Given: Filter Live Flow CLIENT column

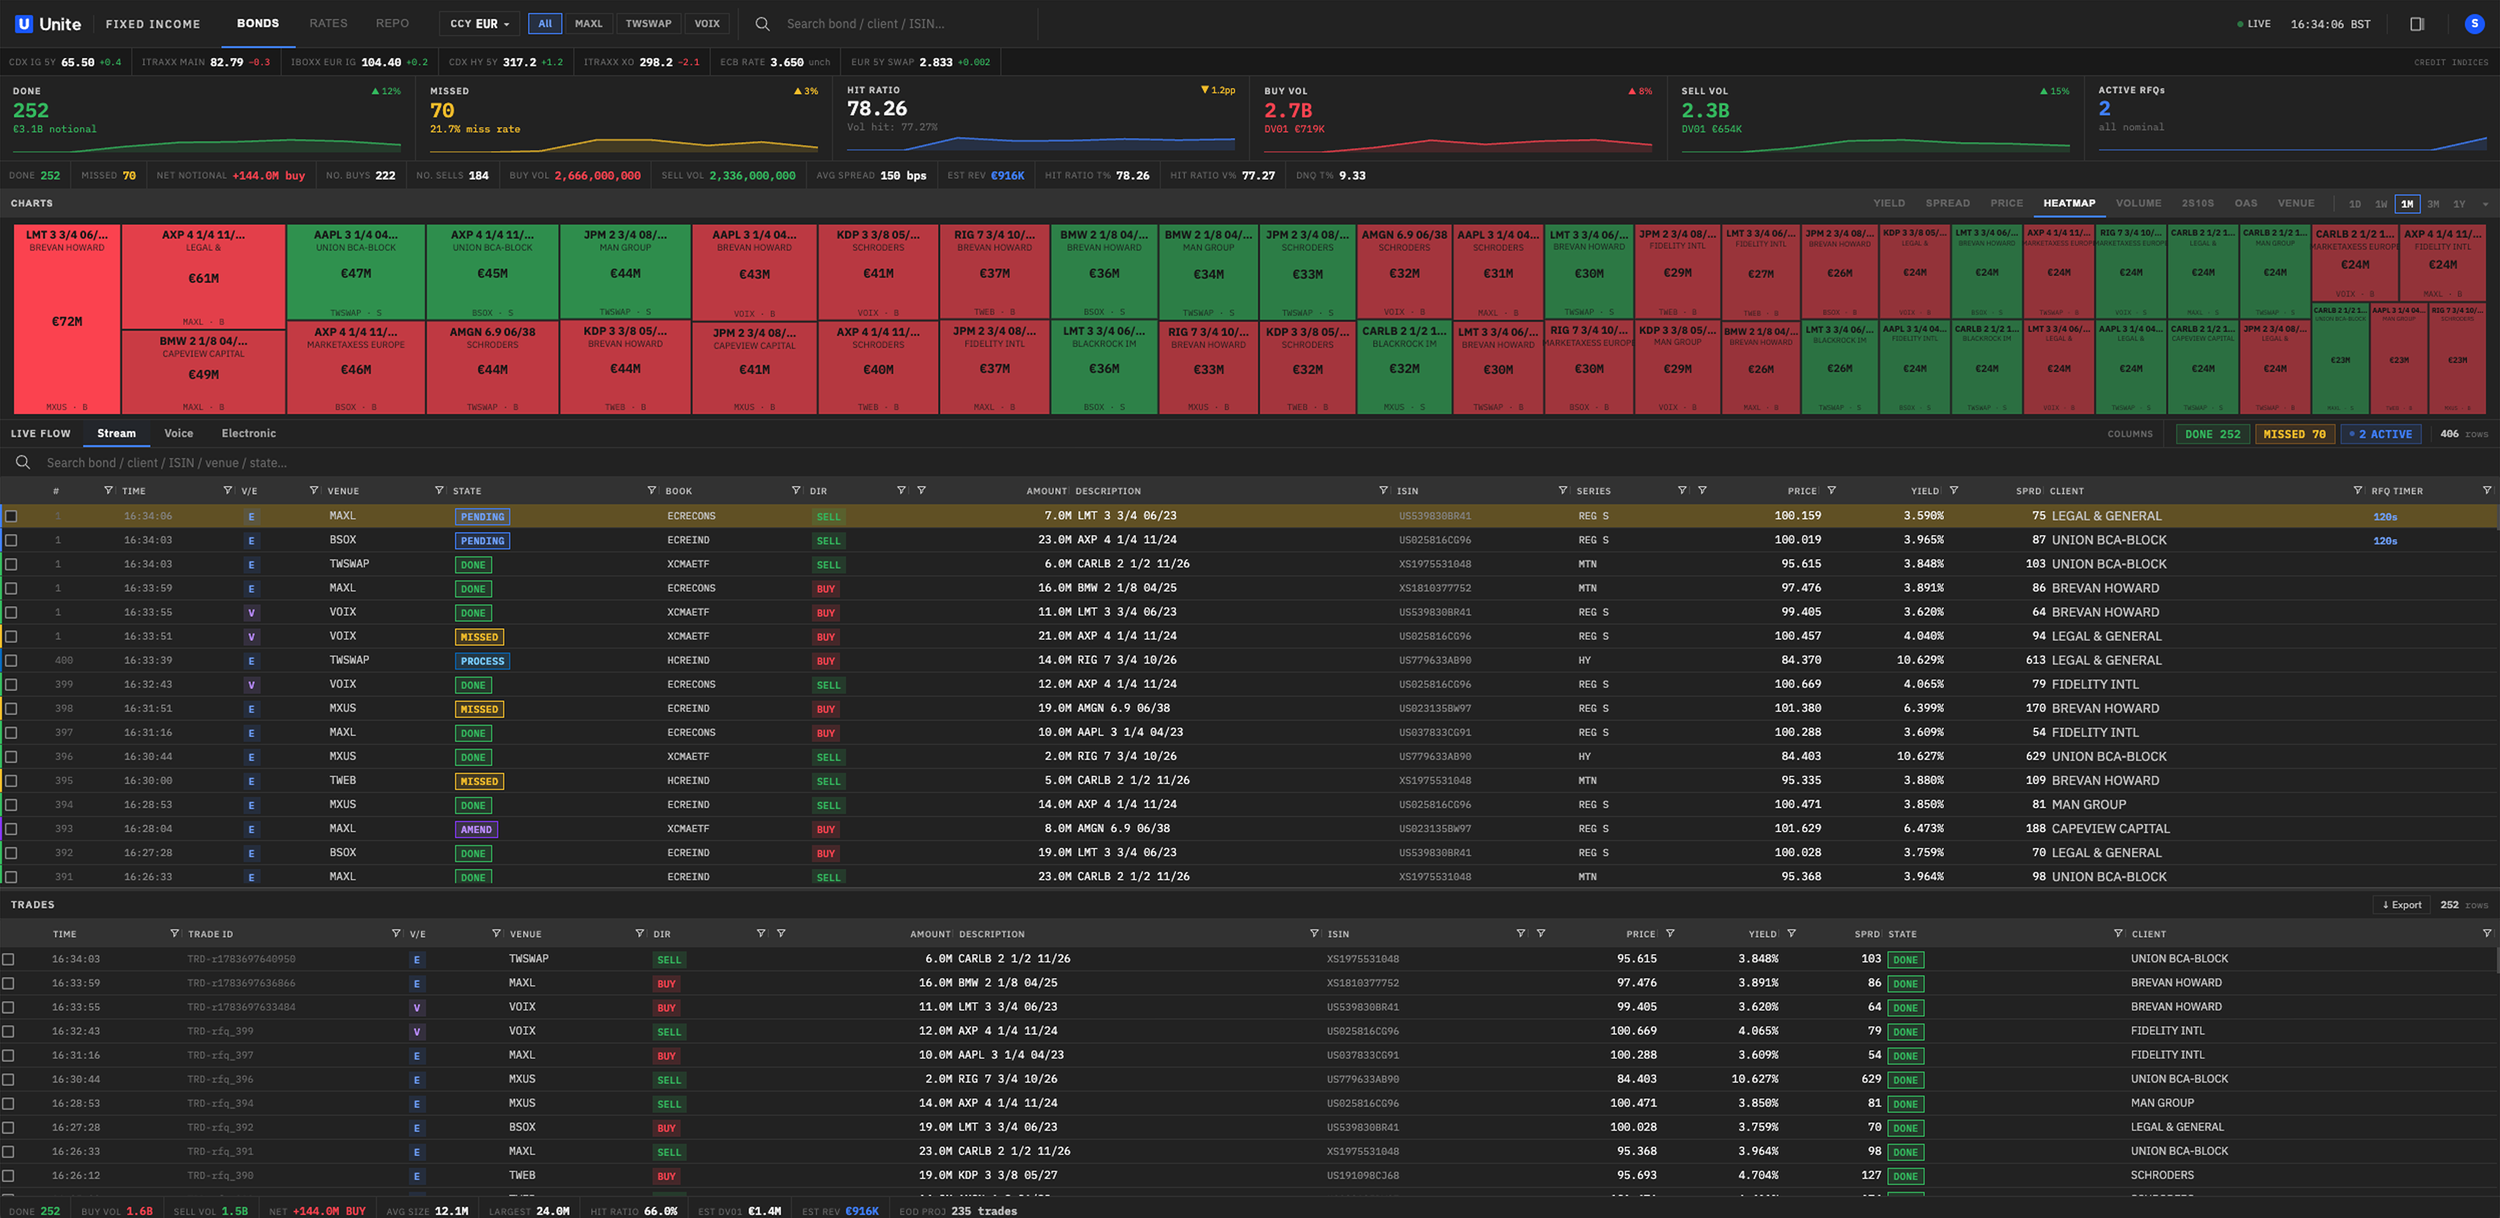Looking at the screenshot, I should [x=2357, y=490].
